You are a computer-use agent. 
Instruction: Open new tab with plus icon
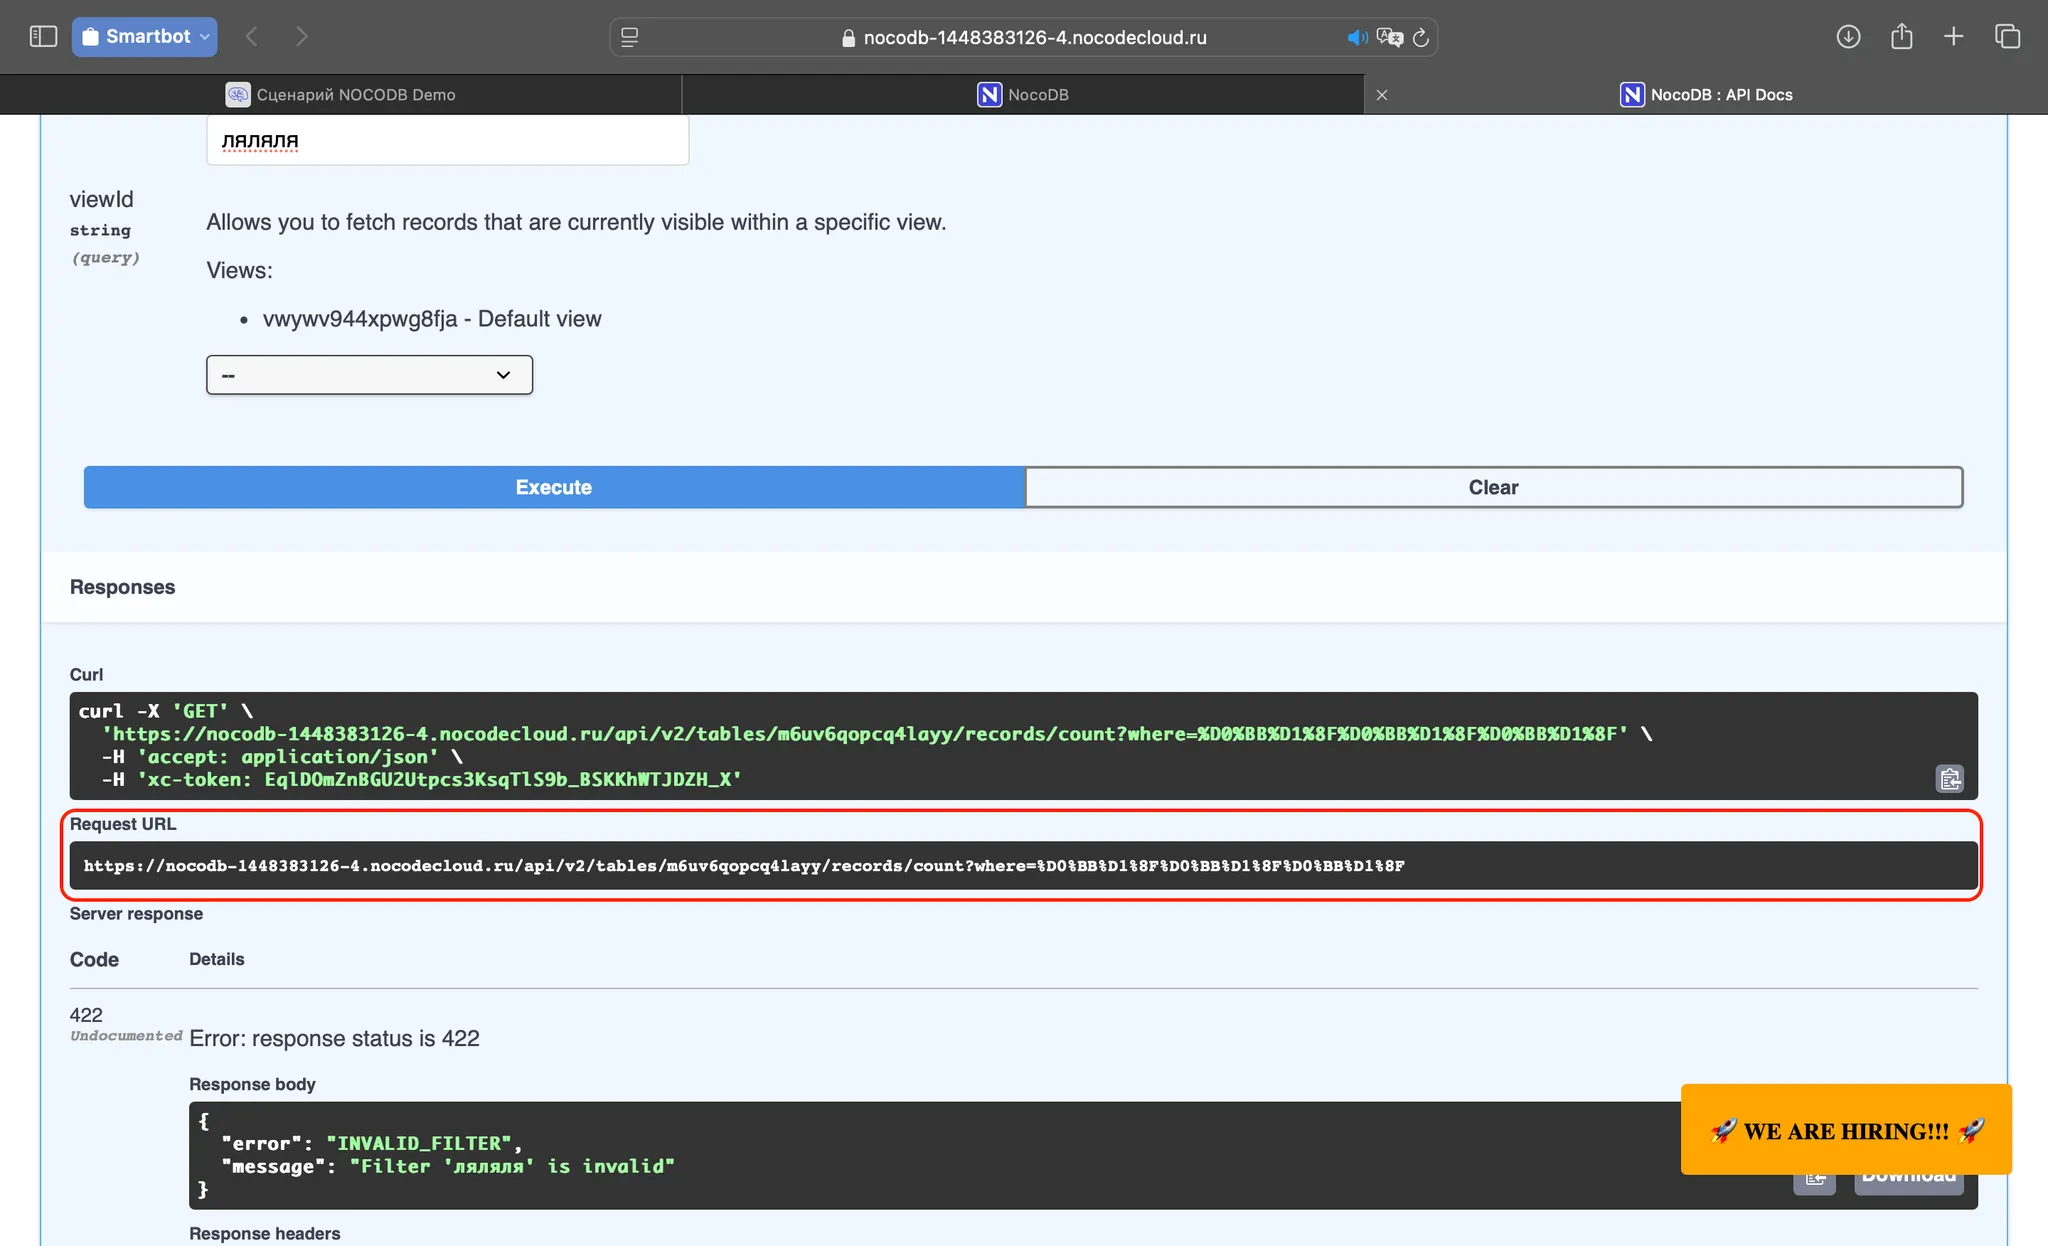coord(1953,37)
